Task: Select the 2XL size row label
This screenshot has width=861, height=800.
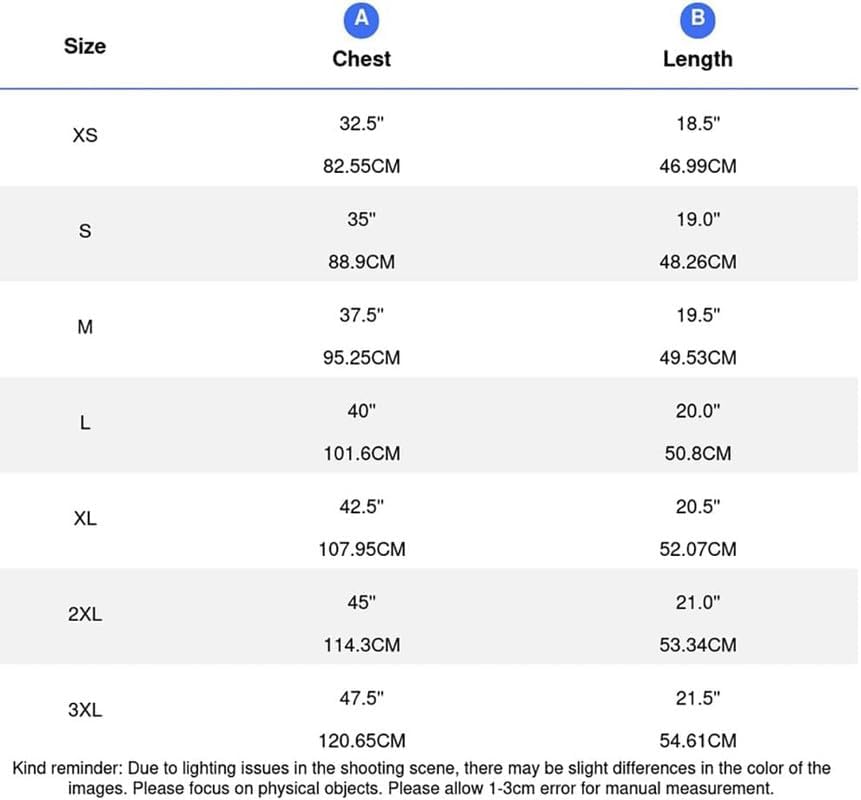Action: pos(85,615)
